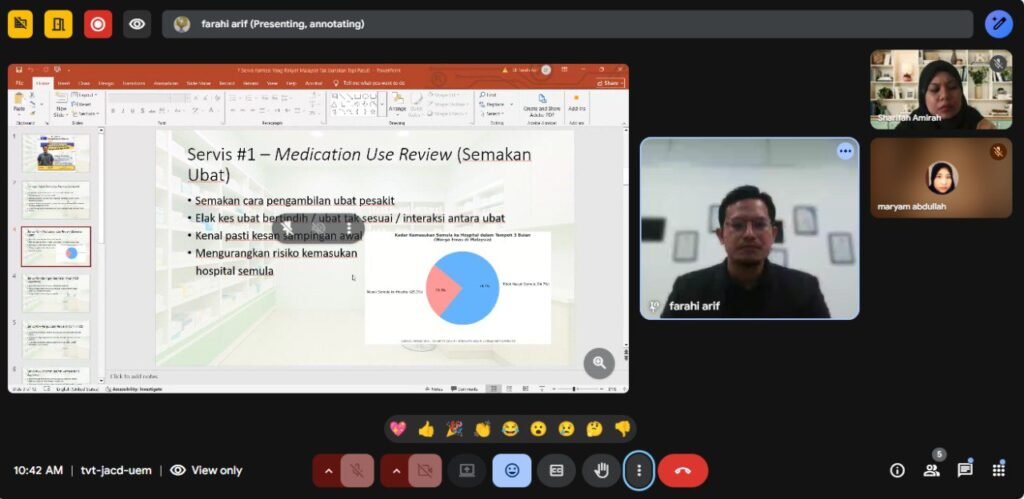Send a thumbs up reaction
The image size is (1024, 499).
(x=426, y=429)
